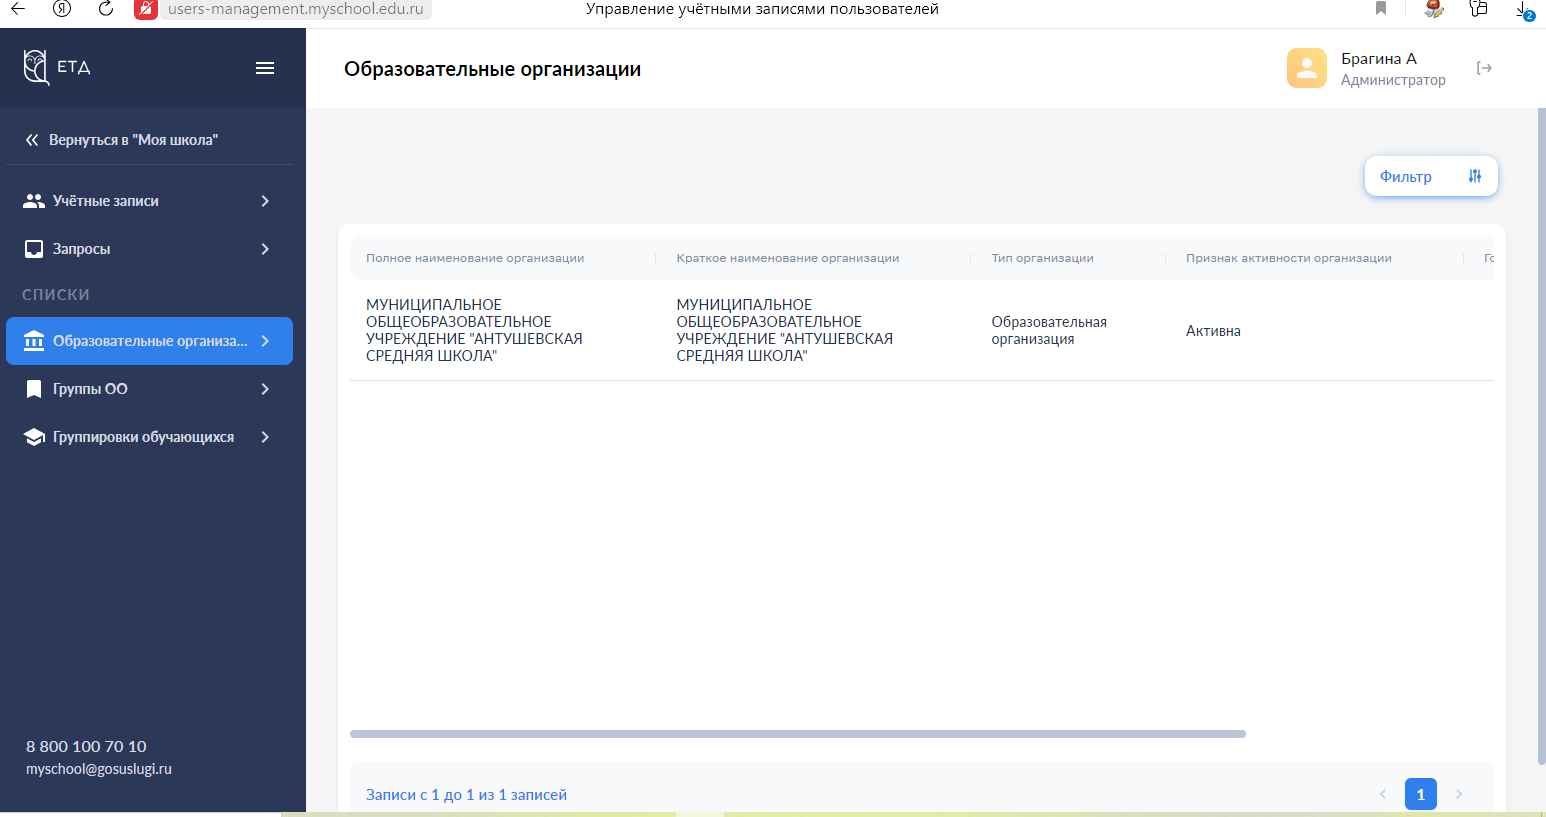
Task: Click the СПИСКИ section label
Action: click(x=56, y=295)
